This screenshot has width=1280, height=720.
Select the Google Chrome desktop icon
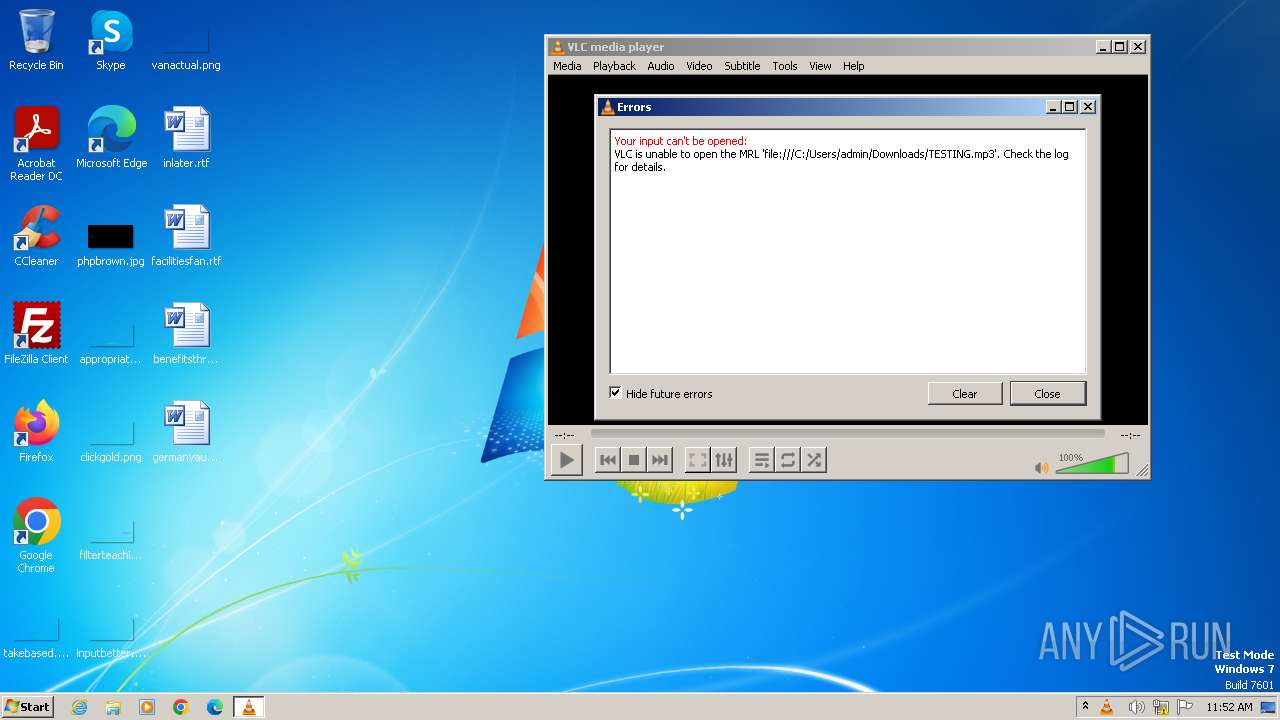[36, 536]
